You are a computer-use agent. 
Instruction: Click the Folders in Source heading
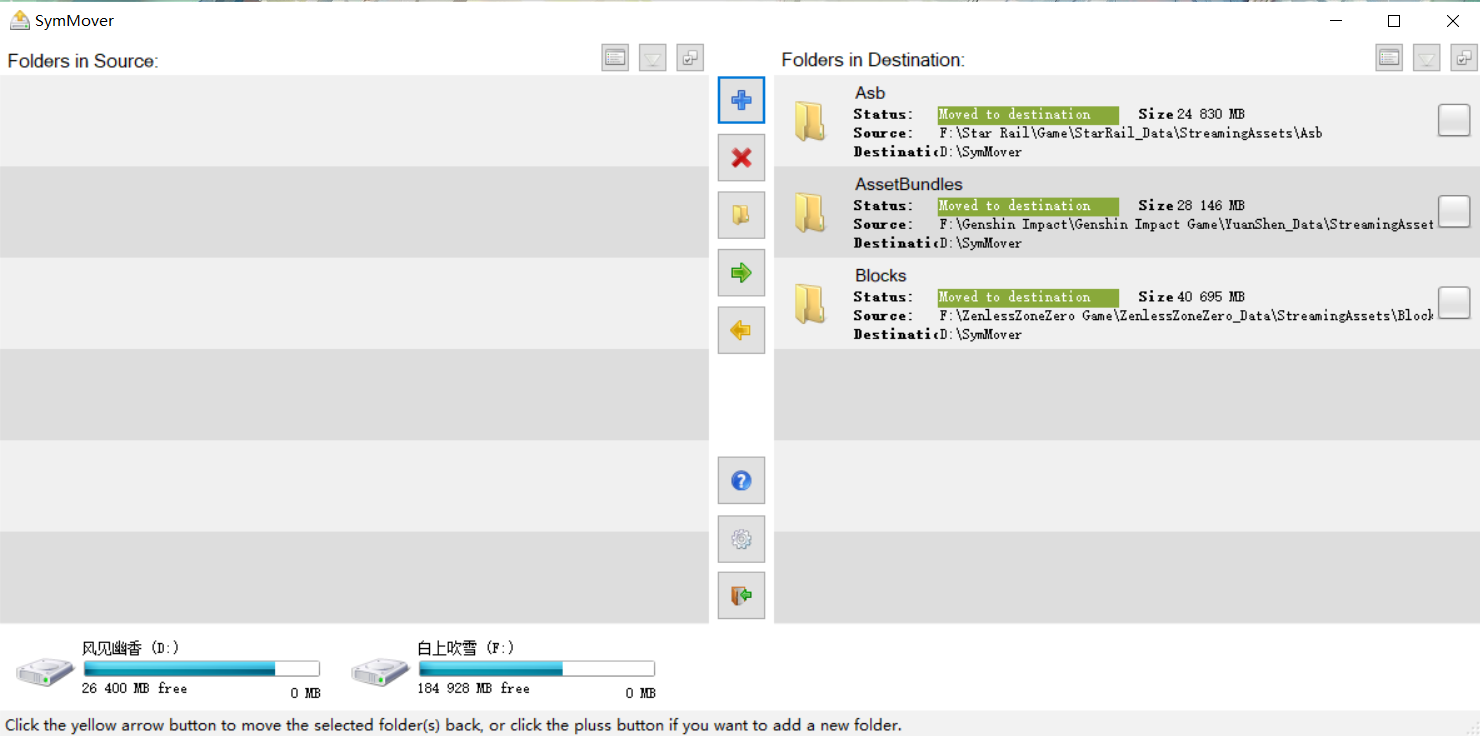tap(83, 61)
